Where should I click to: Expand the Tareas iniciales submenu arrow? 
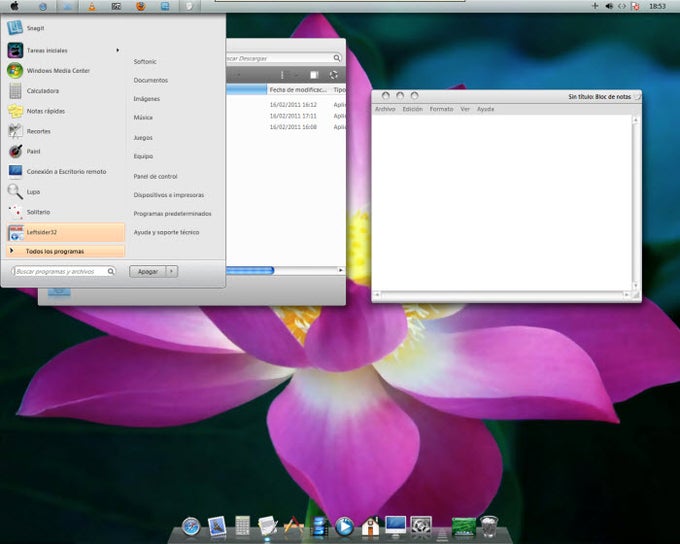118,50
